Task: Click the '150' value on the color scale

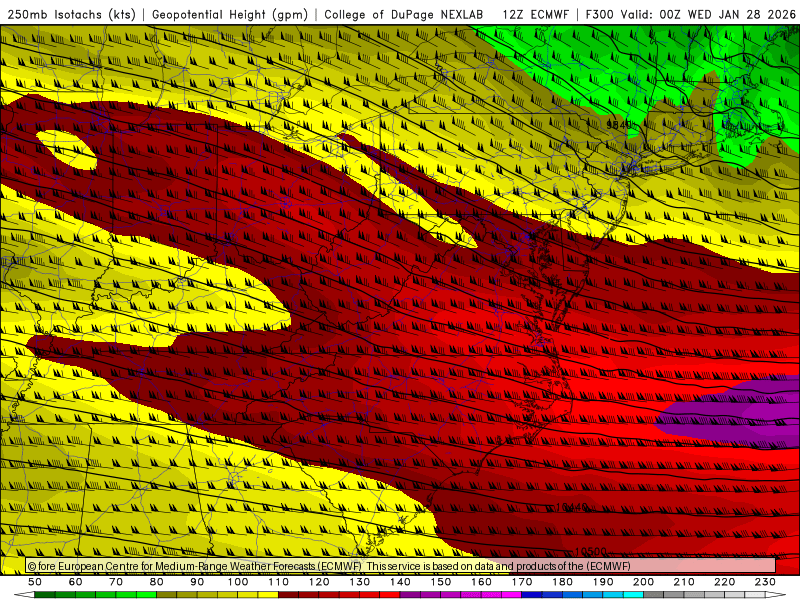Action: tap(441, 582)
